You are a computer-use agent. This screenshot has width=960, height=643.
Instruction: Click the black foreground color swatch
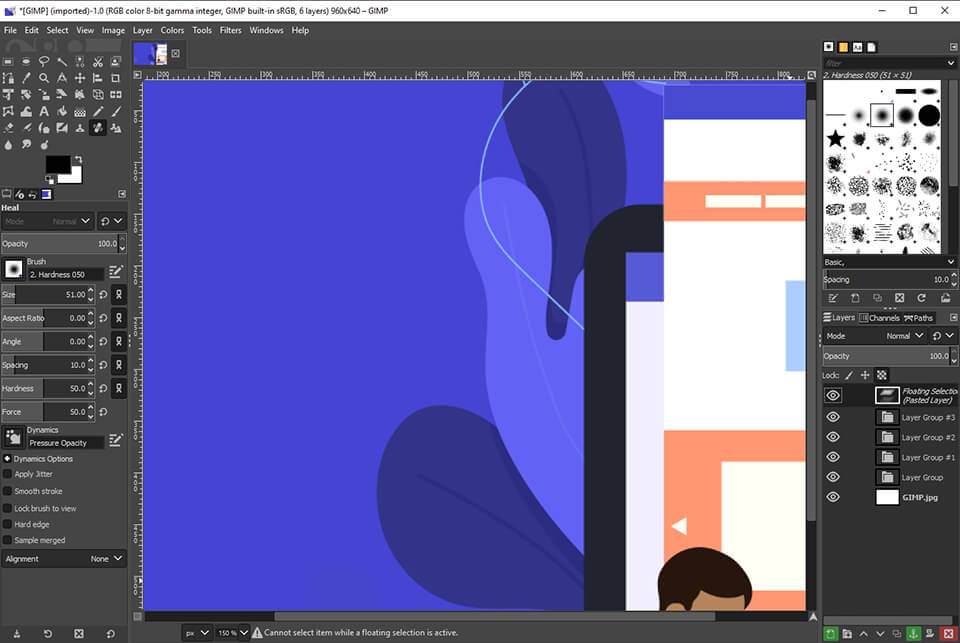click(58, 165)
